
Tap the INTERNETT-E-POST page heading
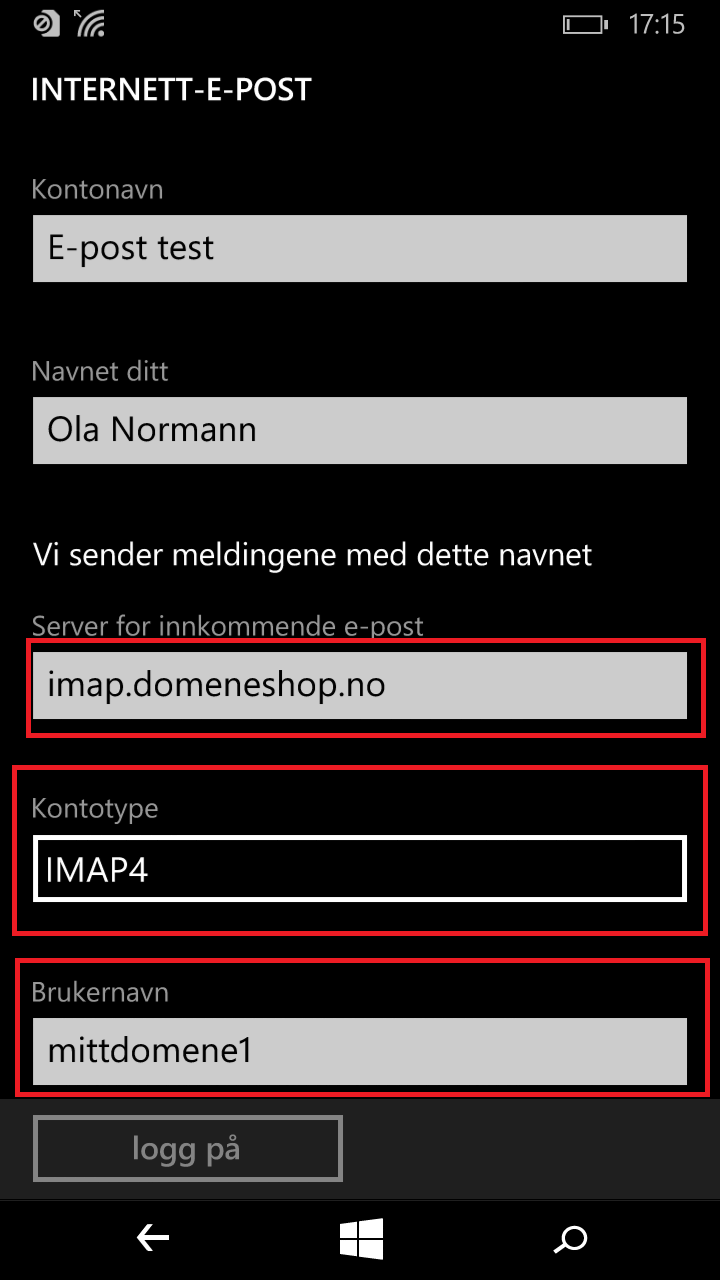(x=171, y=89)
